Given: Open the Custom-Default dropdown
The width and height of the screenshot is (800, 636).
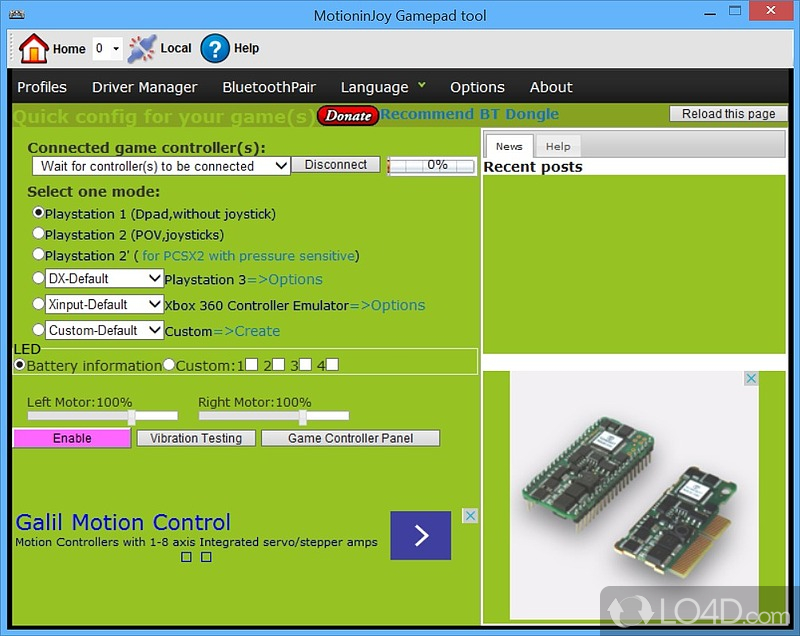Looking at the screenshot, I should click(104, 330).
